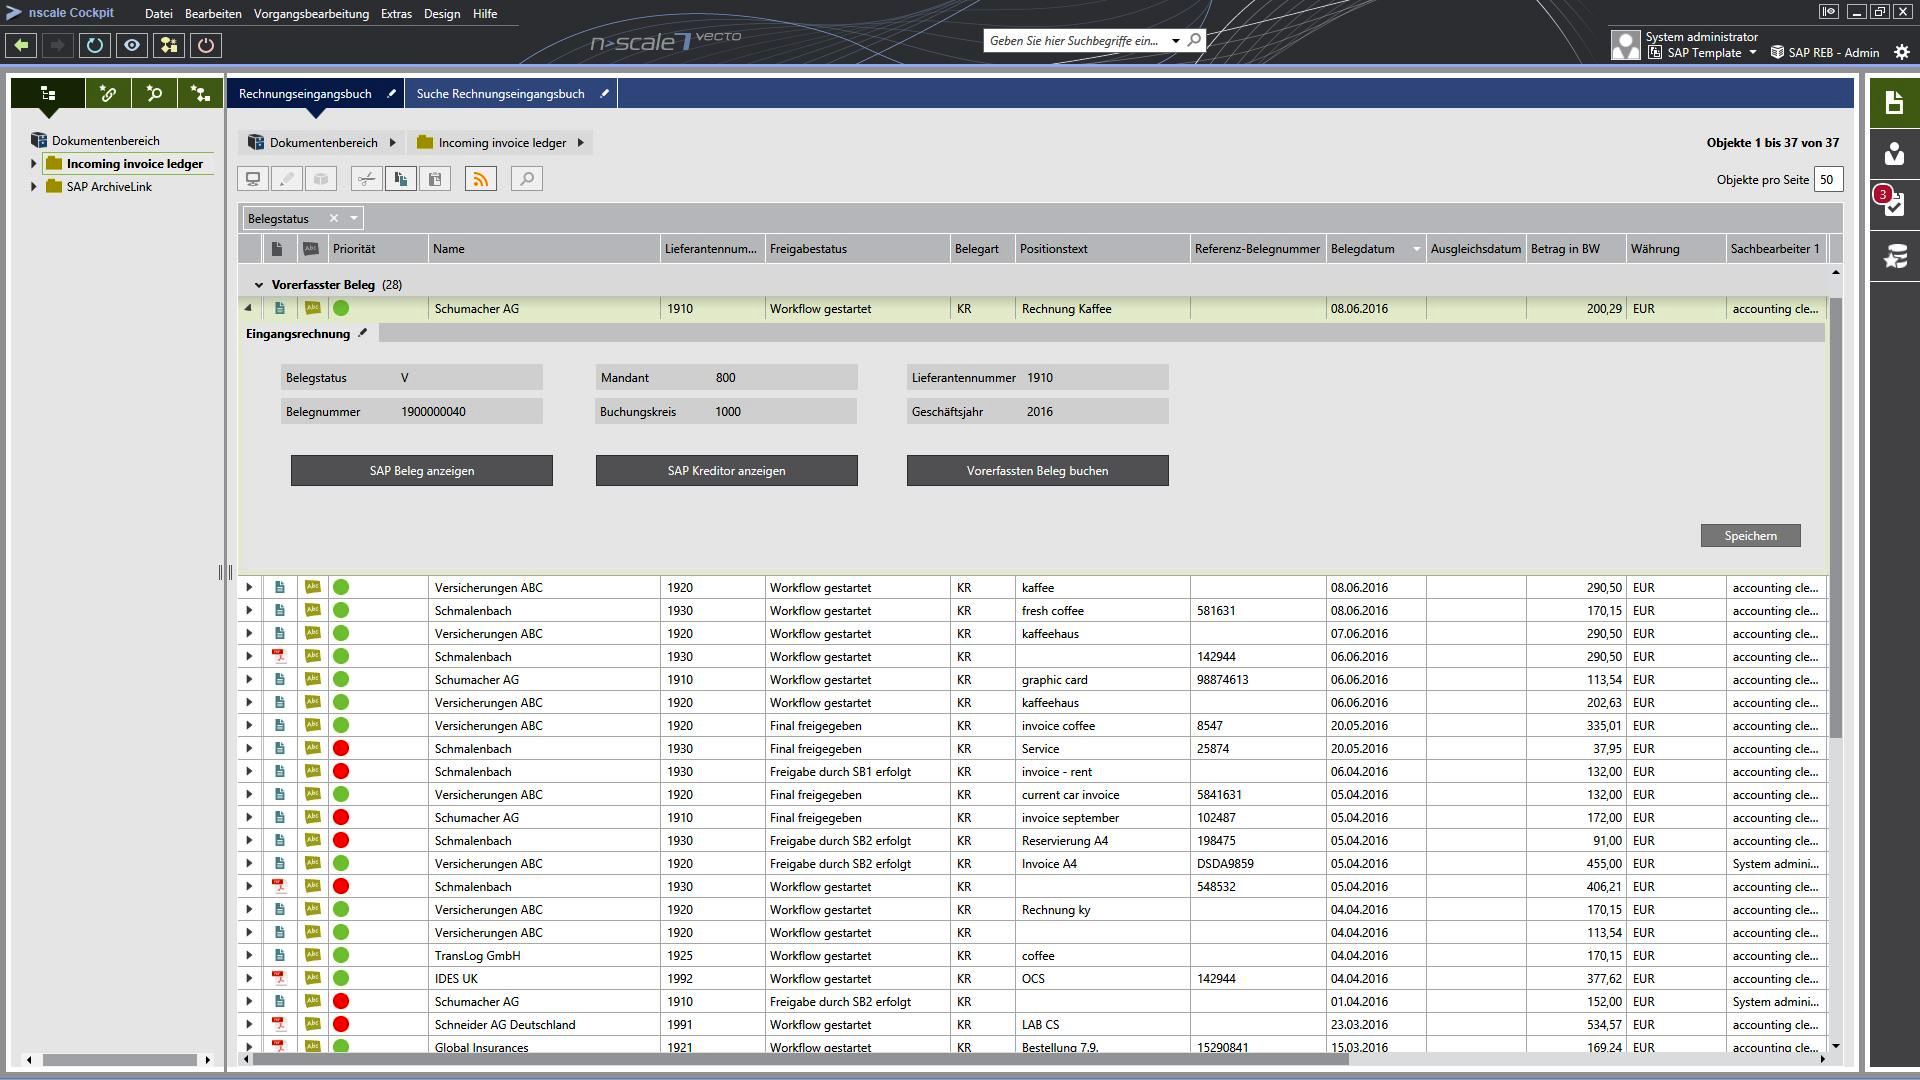
Task: Click the global search input field
Action: click(1075, 40)
